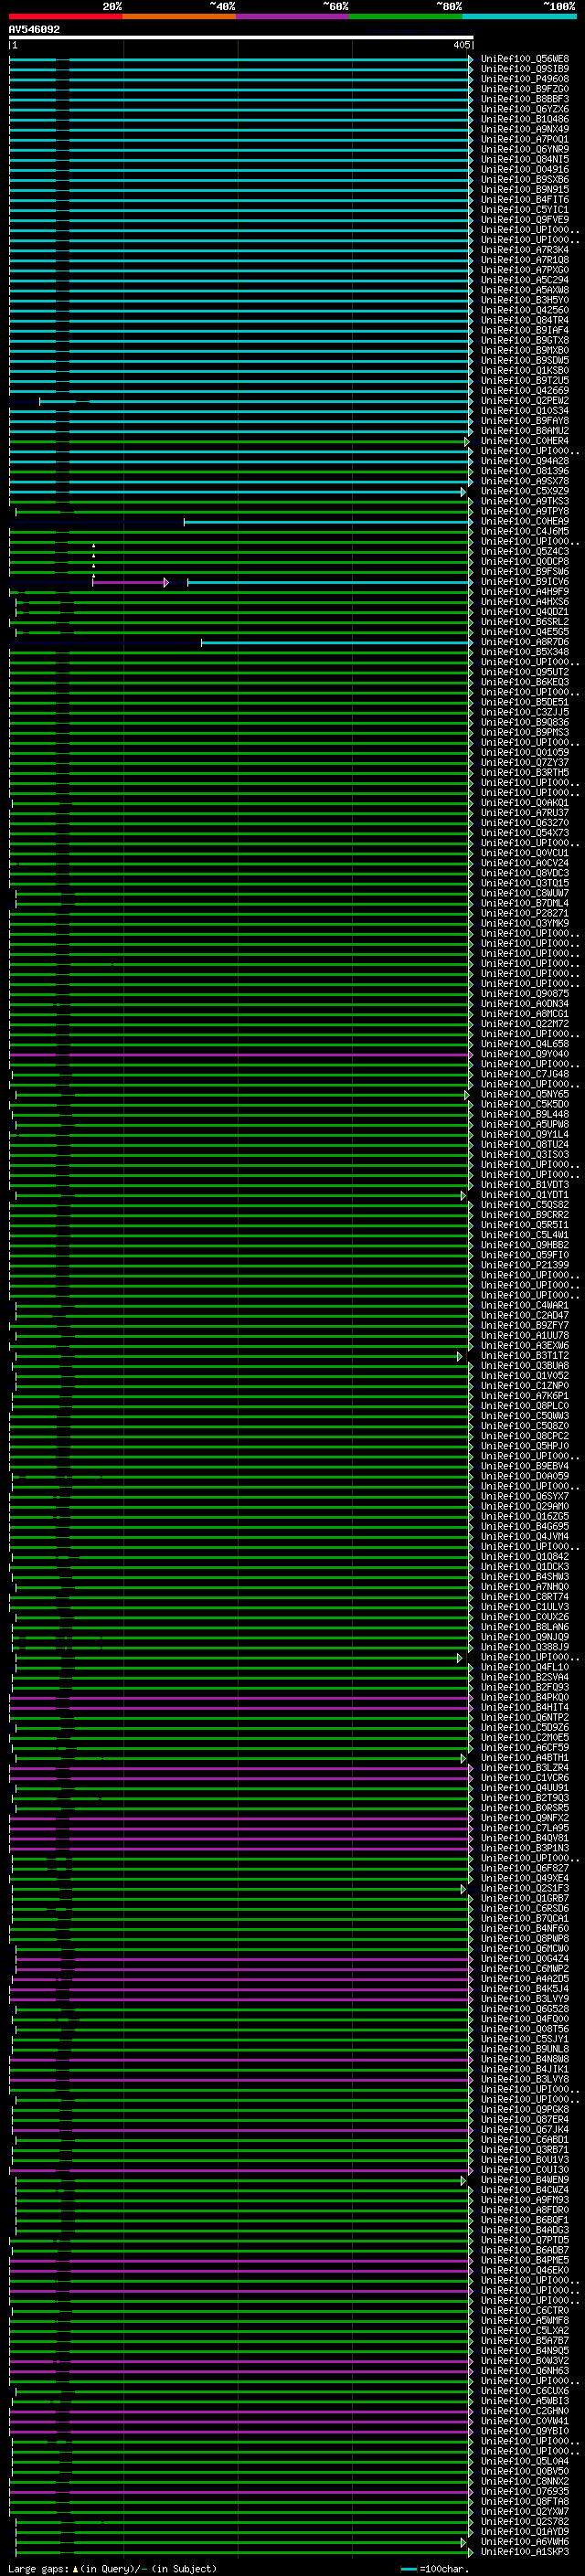Click the purple ~60% identity legend bar
The width and height of the screenshot is (585, 2576).
pyautogui.click(x=293, y=16)
